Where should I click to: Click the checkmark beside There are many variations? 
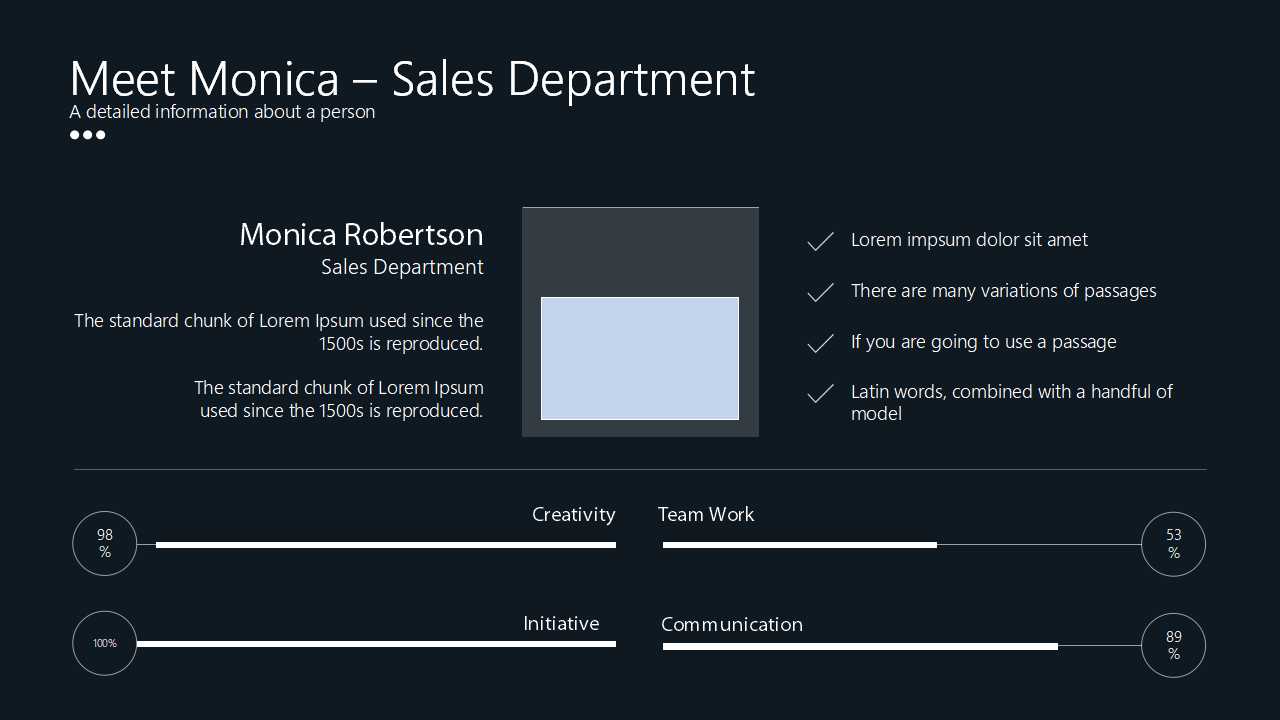point(820,292)
